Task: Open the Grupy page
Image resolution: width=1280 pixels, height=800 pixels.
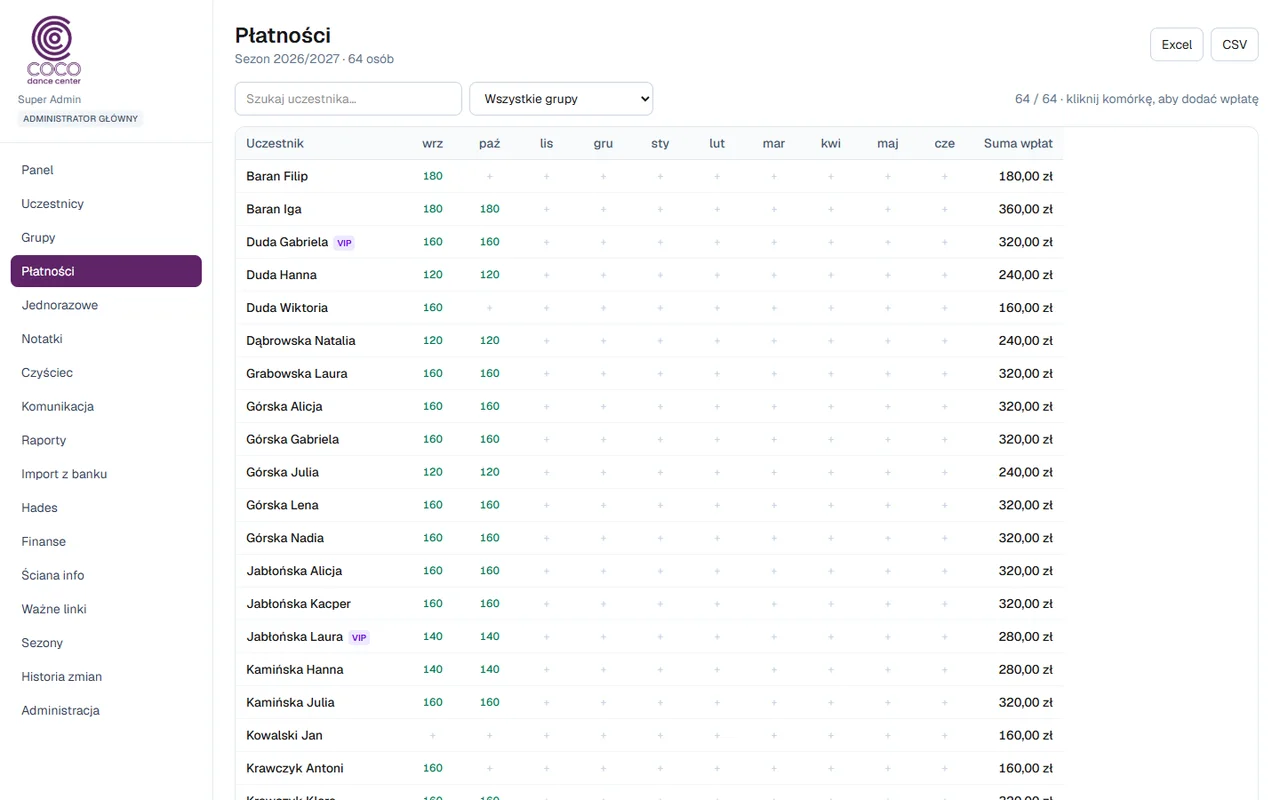Action: pyautogui.click(x=106, y=238)
